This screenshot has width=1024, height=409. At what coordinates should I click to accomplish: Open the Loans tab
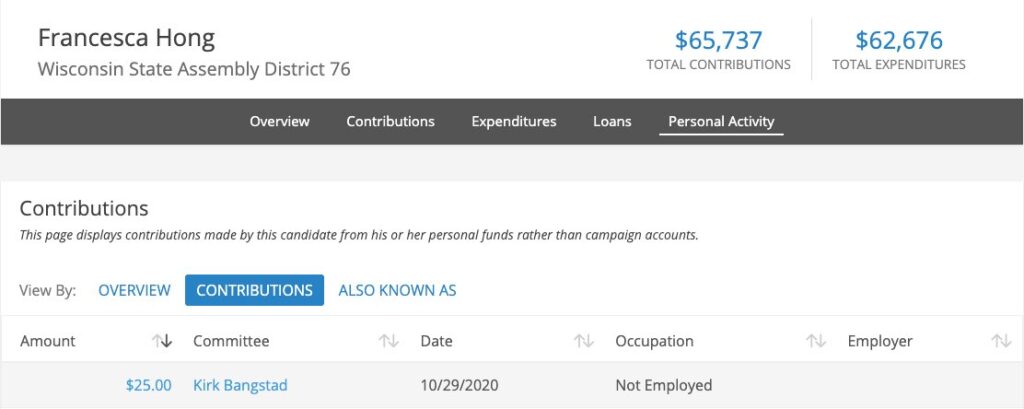(x=612, y=121)
